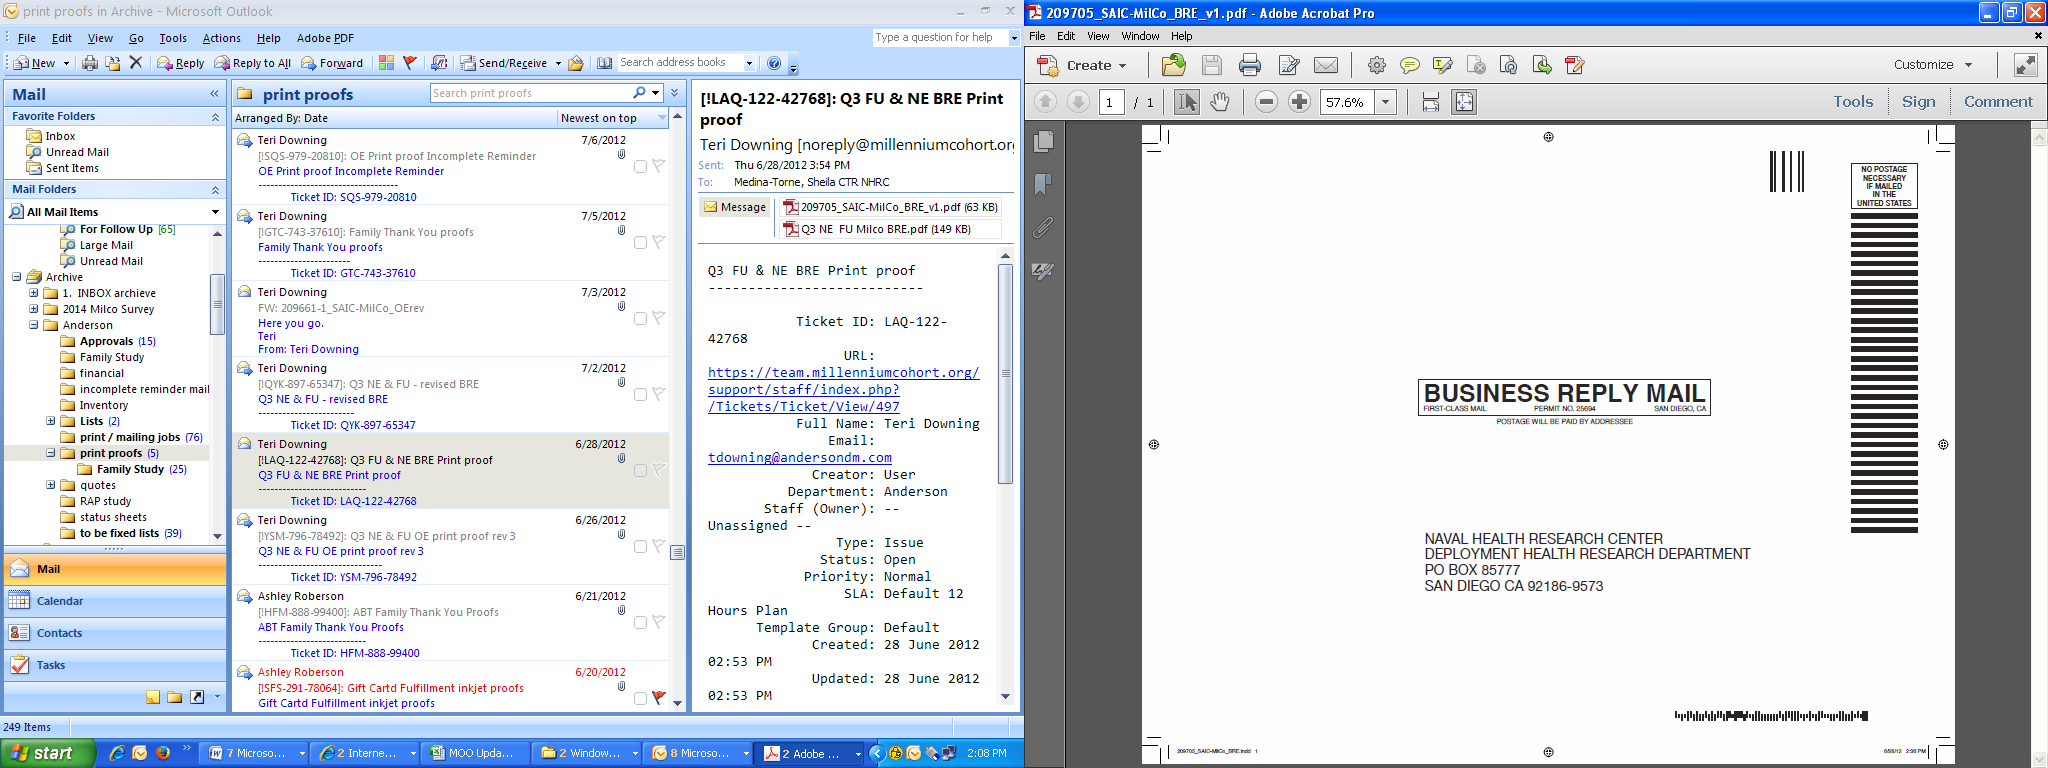Open the Sign pane tab in Acrobat
Screen dimensions: 2048x768
pyautogui.click(x=1918, y=102)
